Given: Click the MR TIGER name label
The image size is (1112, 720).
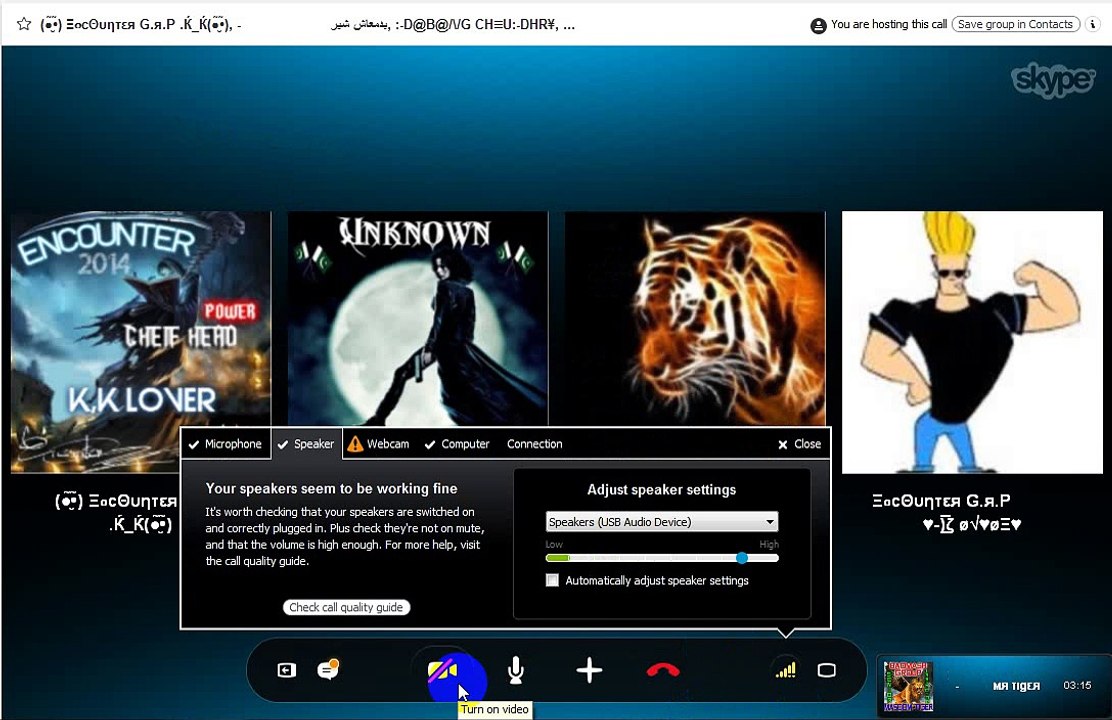Looking at the screenshot, I should (x=1016, y=686).
